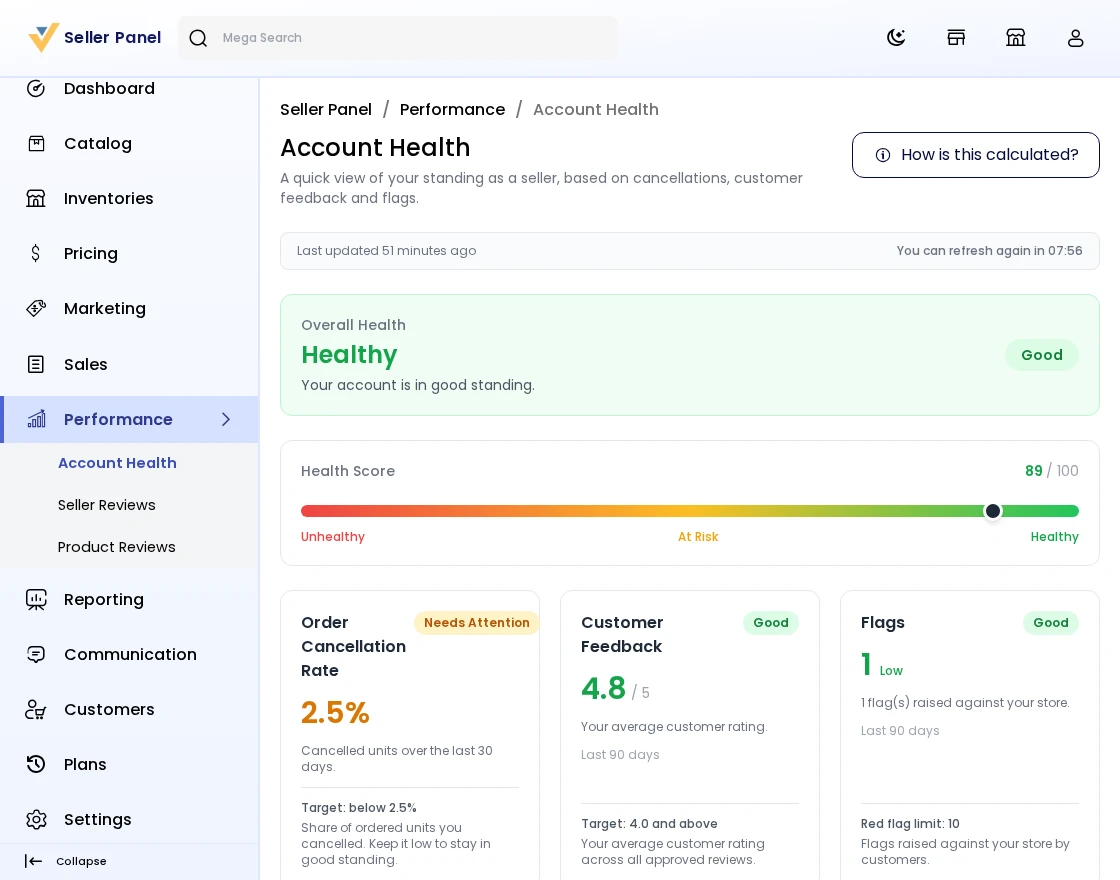
Task: Click the health score slider knob
Action: click(993, 511)
